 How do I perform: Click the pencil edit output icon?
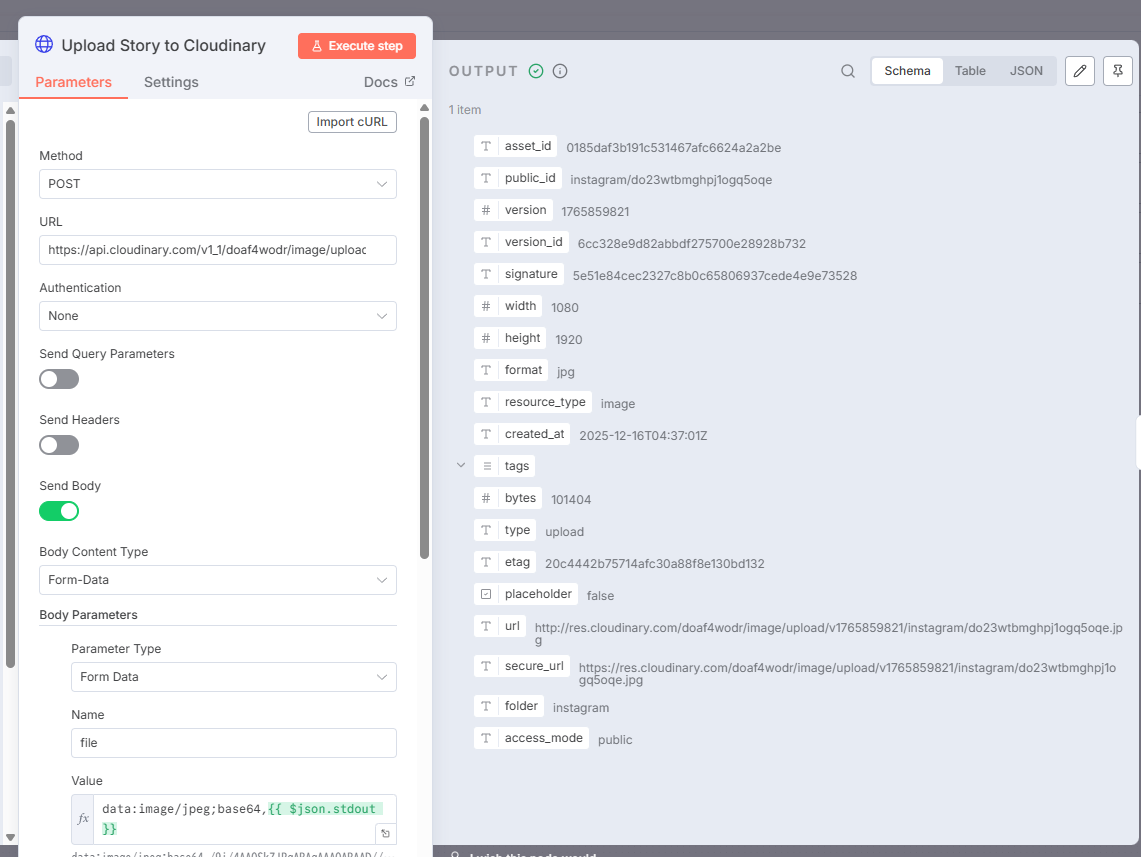click(1079, 71)
